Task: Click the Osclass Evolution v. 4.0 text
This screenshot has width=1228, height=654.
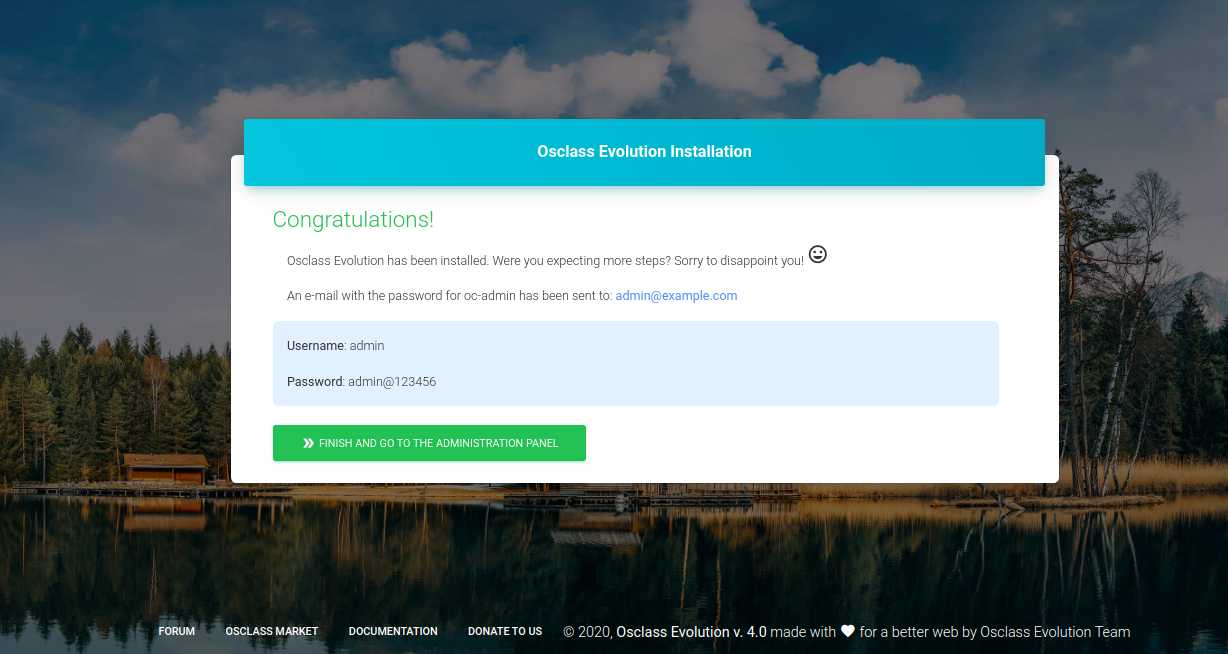Action: click(x=691, y=632)
